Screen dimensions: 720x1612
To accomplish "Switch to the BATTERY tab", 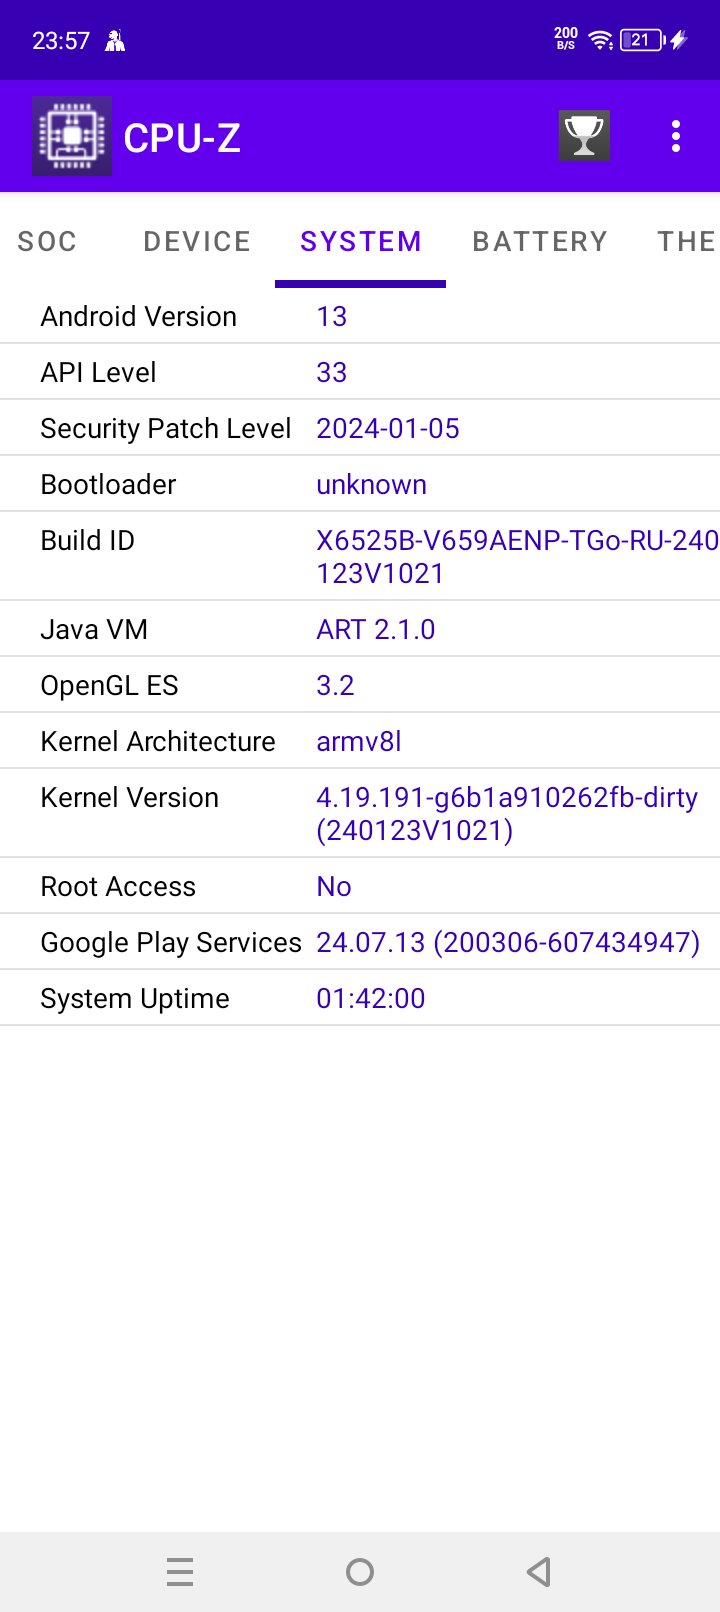I will tap(540, 241).
